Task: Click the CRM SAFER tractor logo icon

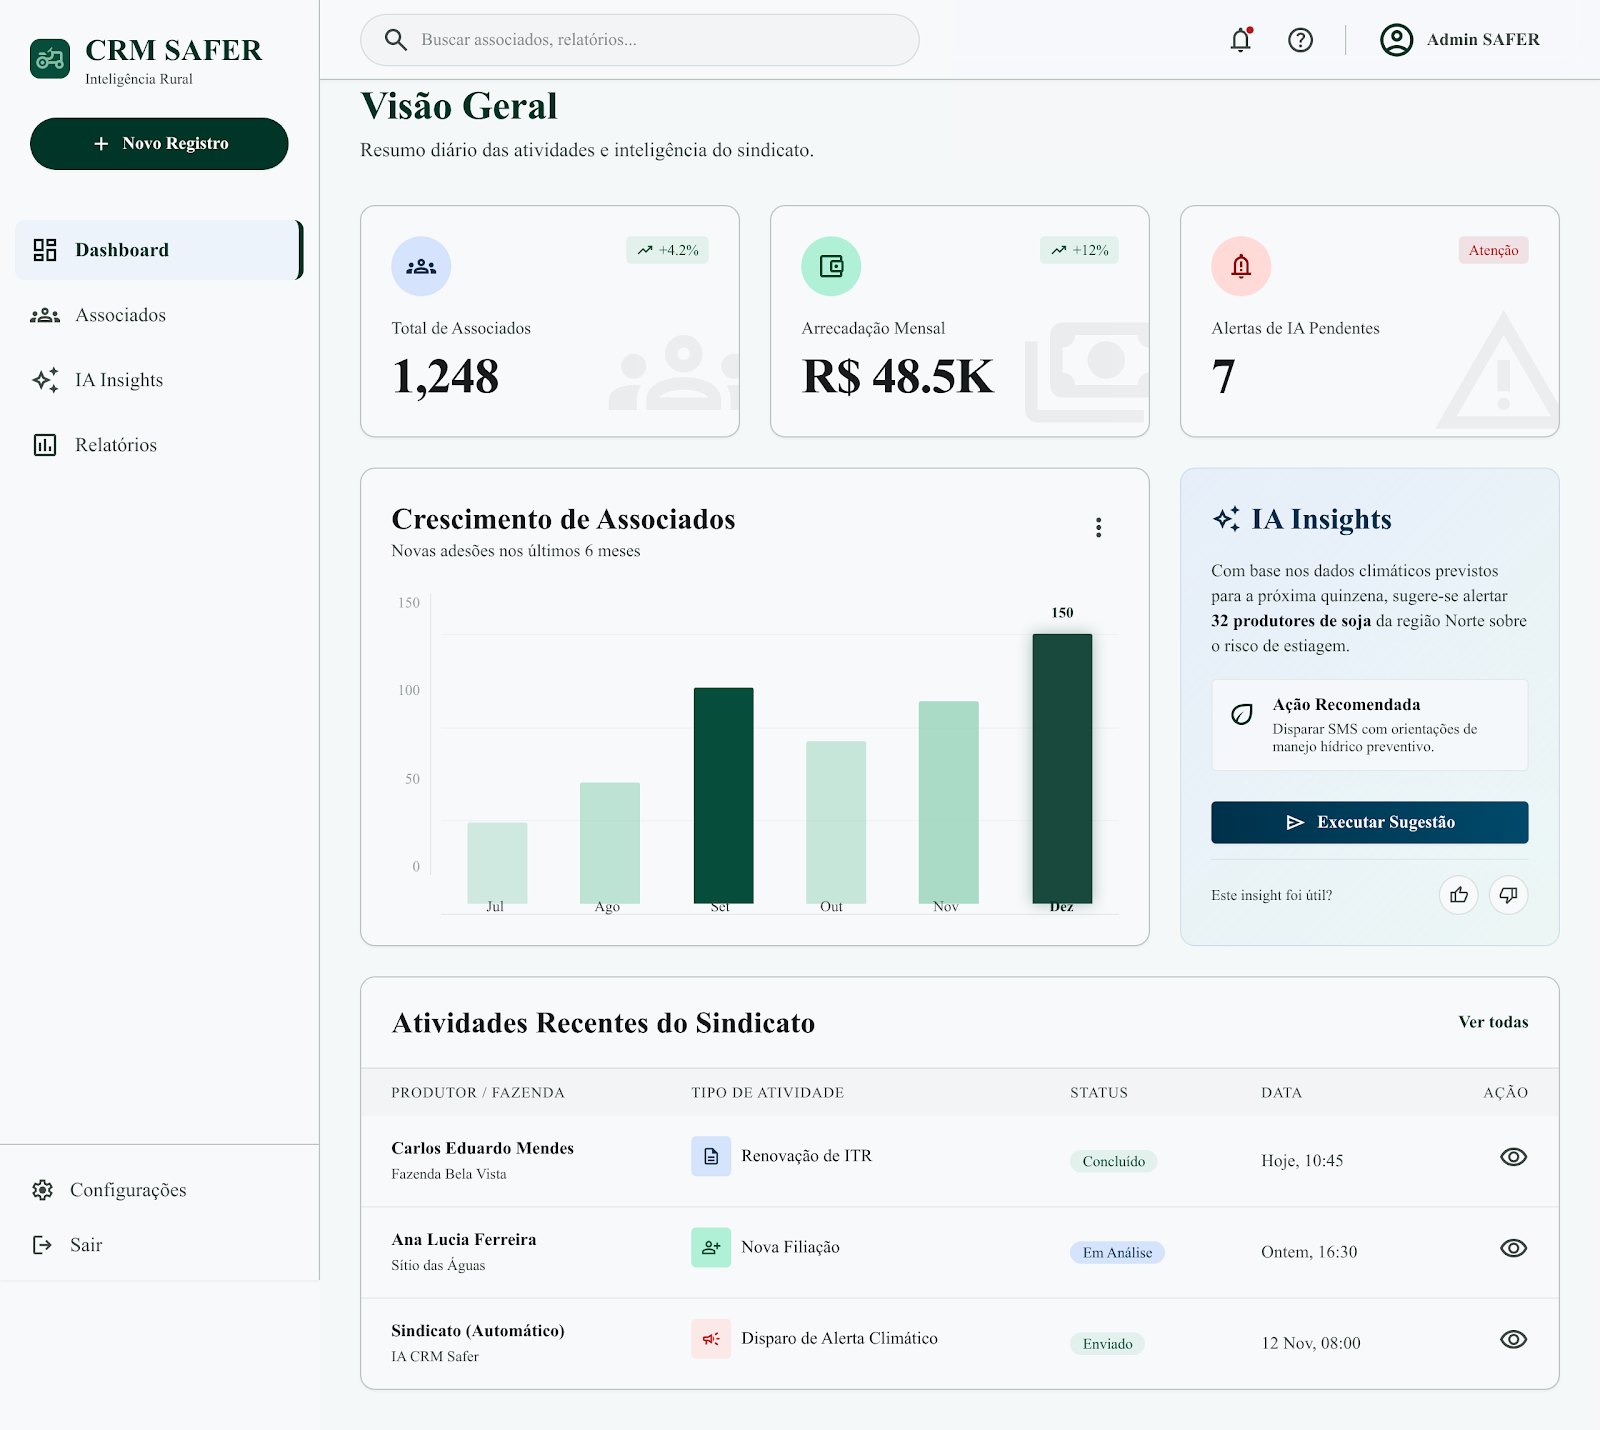Action: pos(50,59)
